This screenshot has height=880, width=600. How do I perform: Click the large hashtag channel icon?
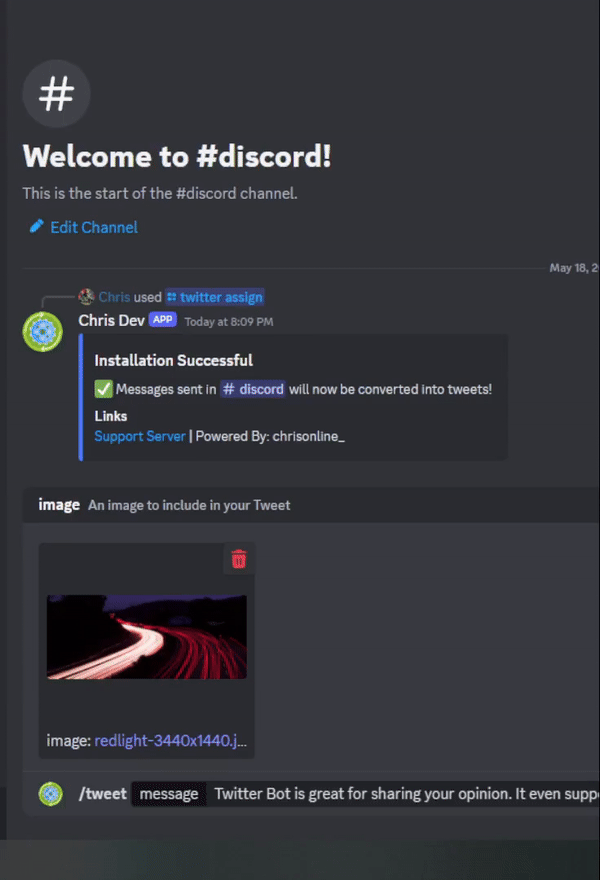(x=56, y=94)
